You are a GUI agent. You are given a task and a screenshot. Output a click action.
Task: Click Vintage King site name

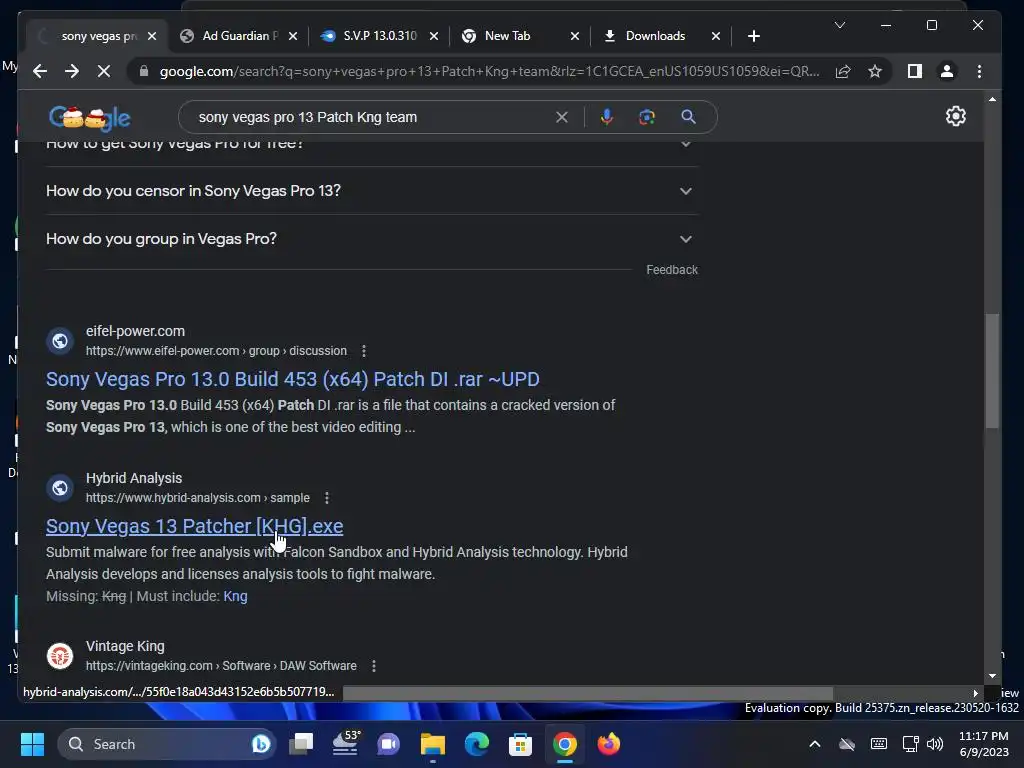click(x=125, y=647)
